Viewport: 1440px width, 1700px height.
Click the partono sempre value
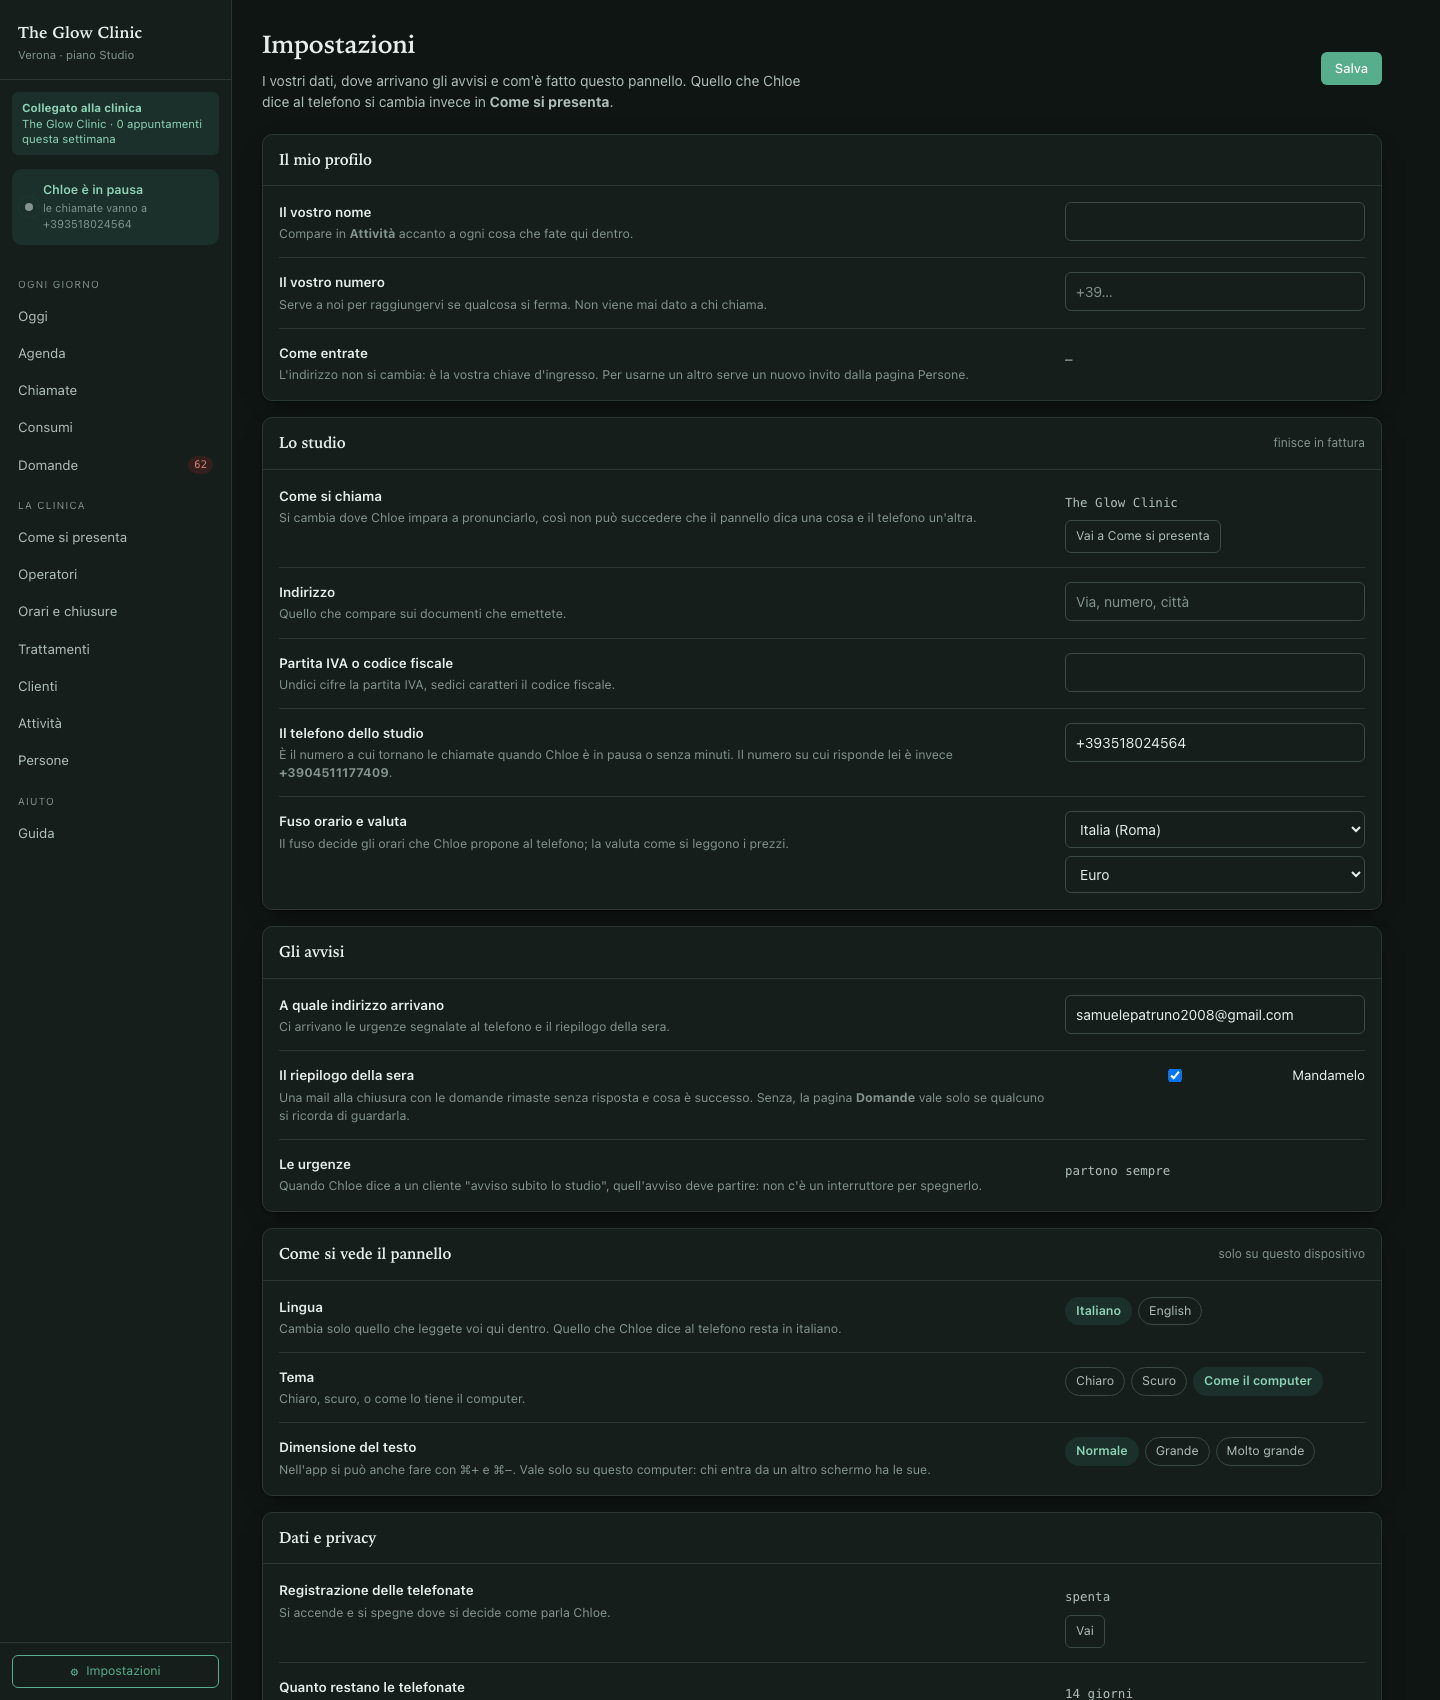click(x=1117, y=1171)
